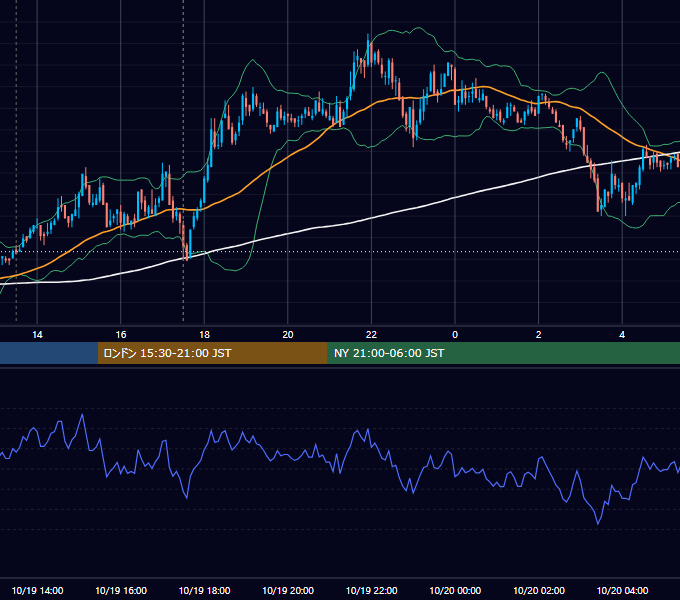
Task: Click hour label 0 on price chart axis
Action: pyautogui.click(x=455, y=335)
